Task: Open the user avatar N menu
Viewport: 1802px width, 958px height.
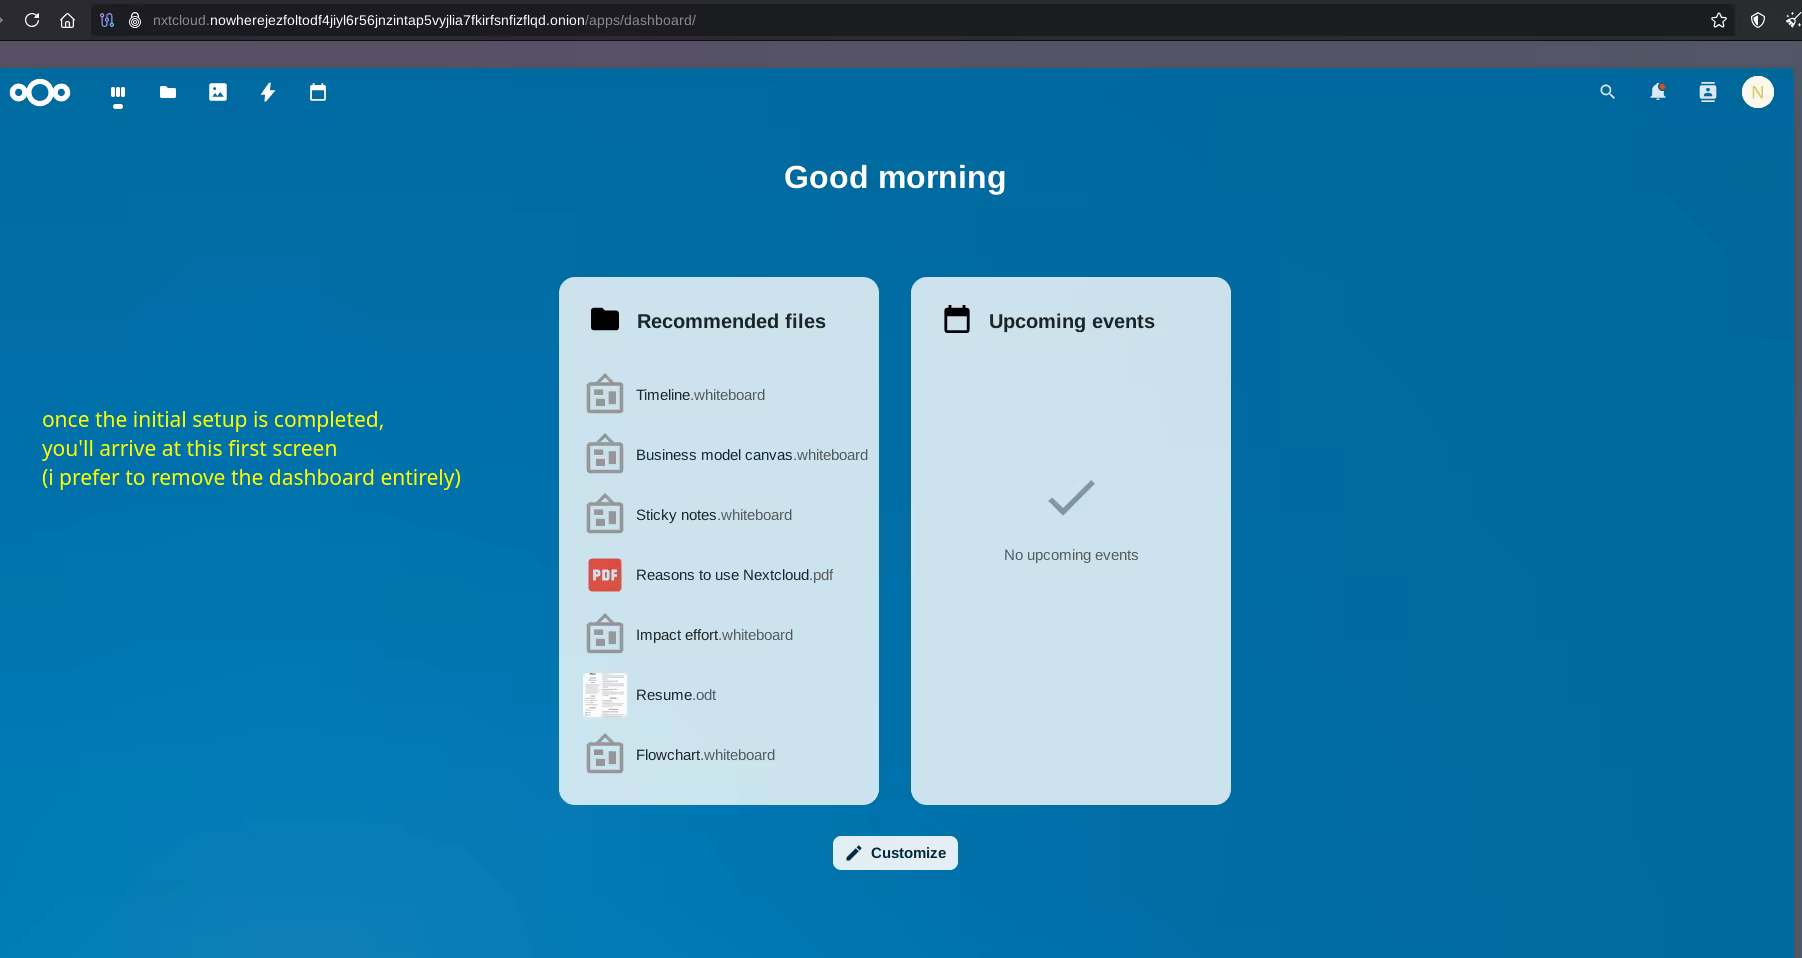Action: click(x=1758, y=92)
